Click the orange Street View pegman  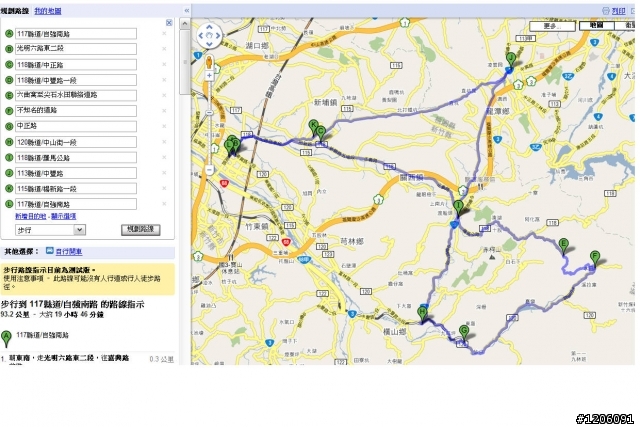pyautogui.click(x=209, y=62)
